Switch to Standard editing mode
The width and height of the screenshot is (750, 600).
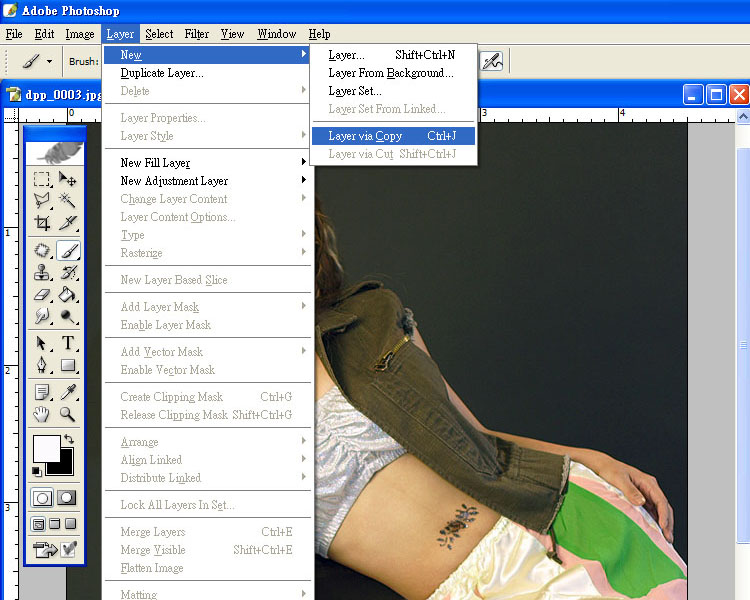click(43, 497)
